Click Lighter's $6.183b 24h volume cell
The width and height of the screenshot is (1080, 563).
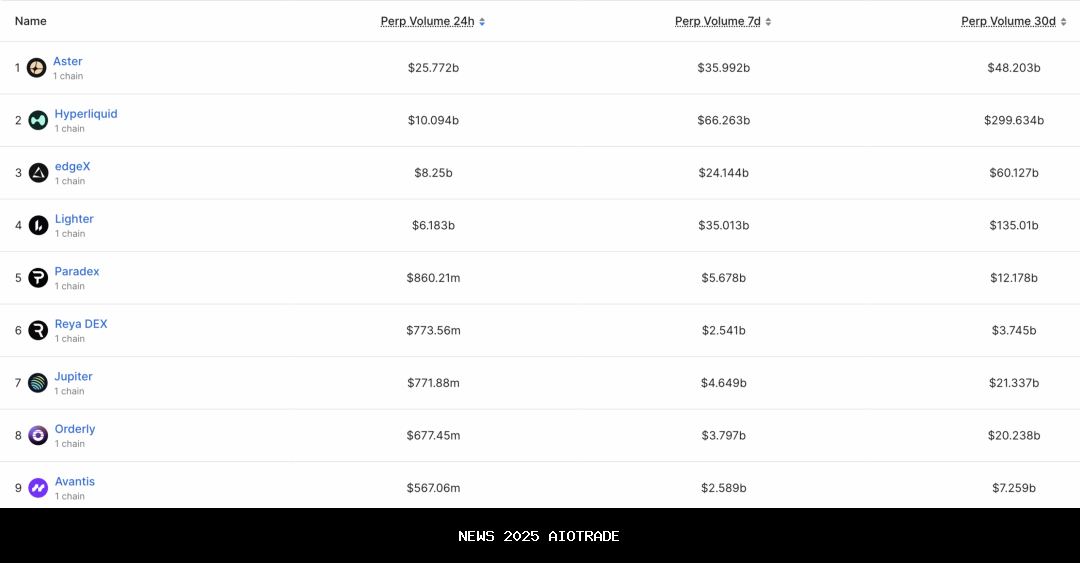coord(433,226)
